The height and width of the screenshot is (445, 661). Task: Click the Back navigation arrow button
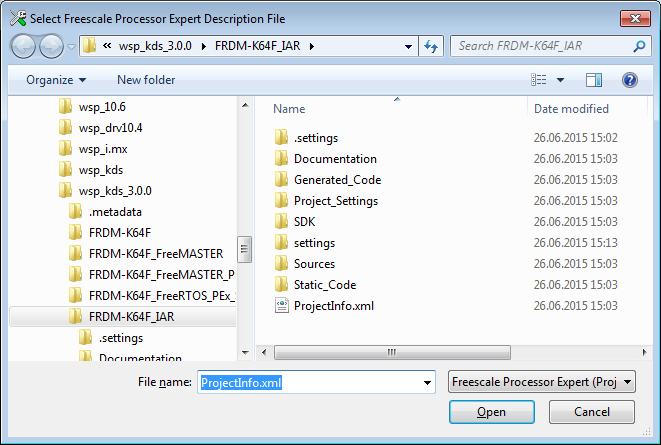[x=25, y=46]
